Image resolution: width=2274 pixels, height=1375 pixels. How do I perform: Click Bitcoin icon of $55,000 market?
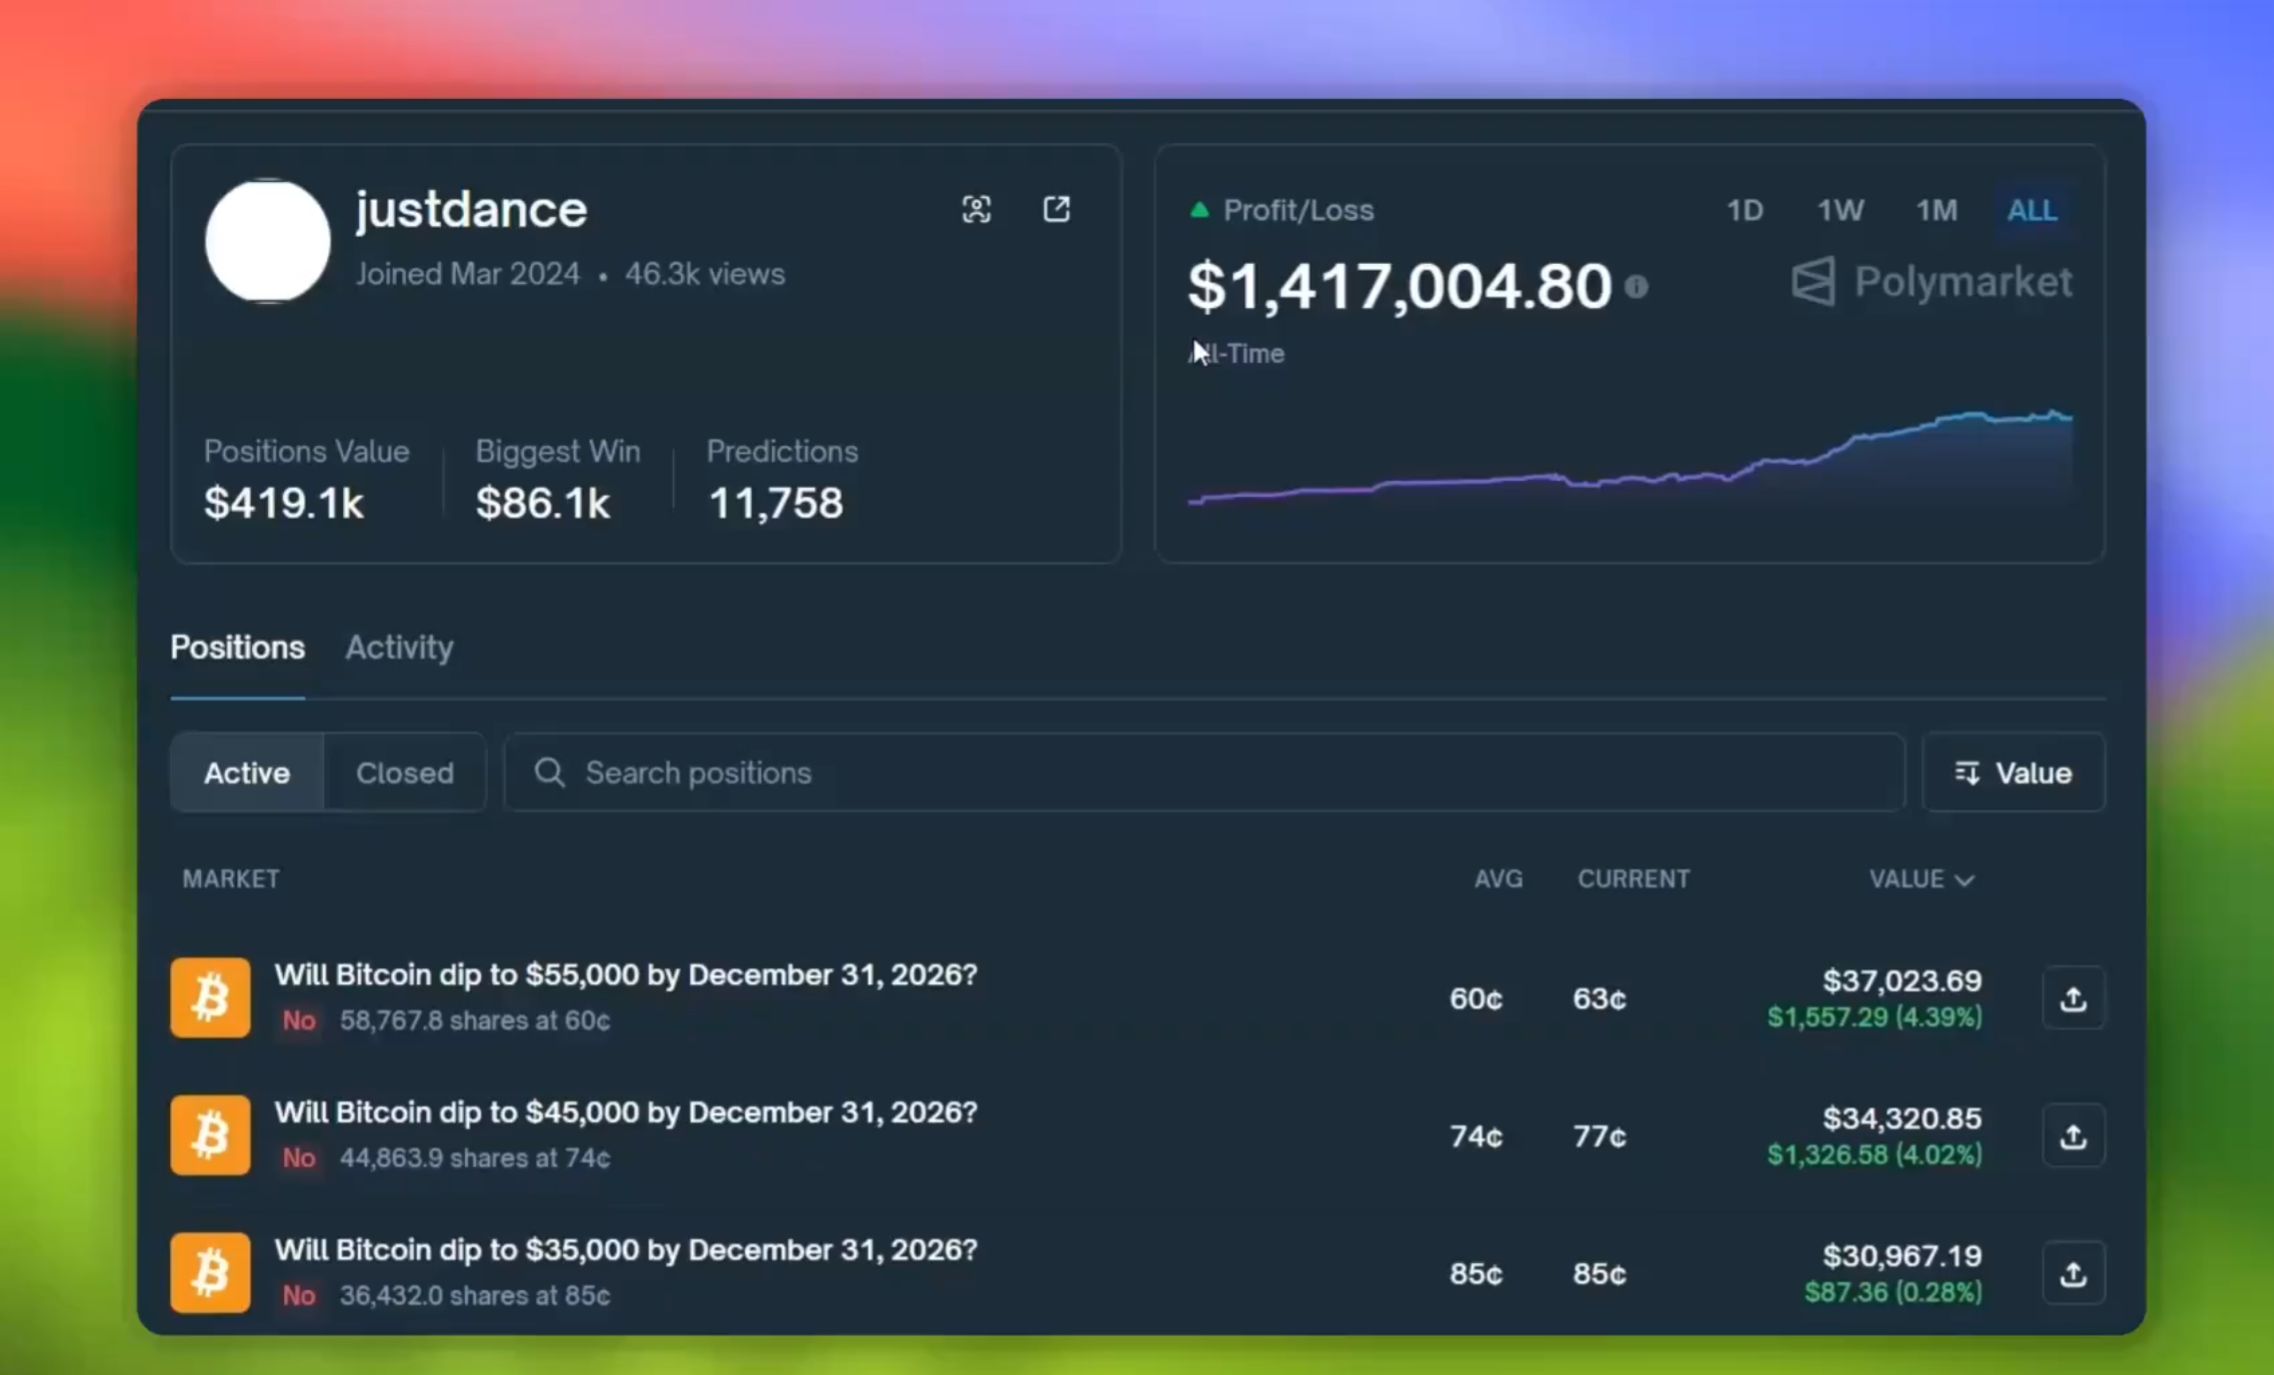[210, 997]
